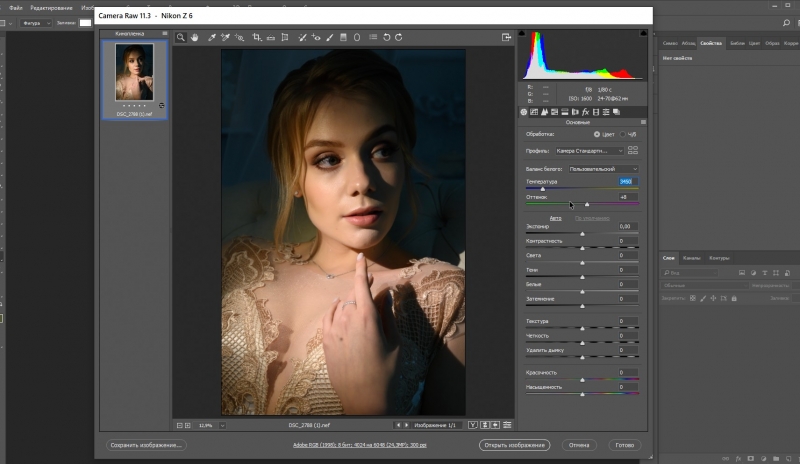The image size is (800, 464).
Task: Open the Tone Curve panel tab
Action: (535, 112)
